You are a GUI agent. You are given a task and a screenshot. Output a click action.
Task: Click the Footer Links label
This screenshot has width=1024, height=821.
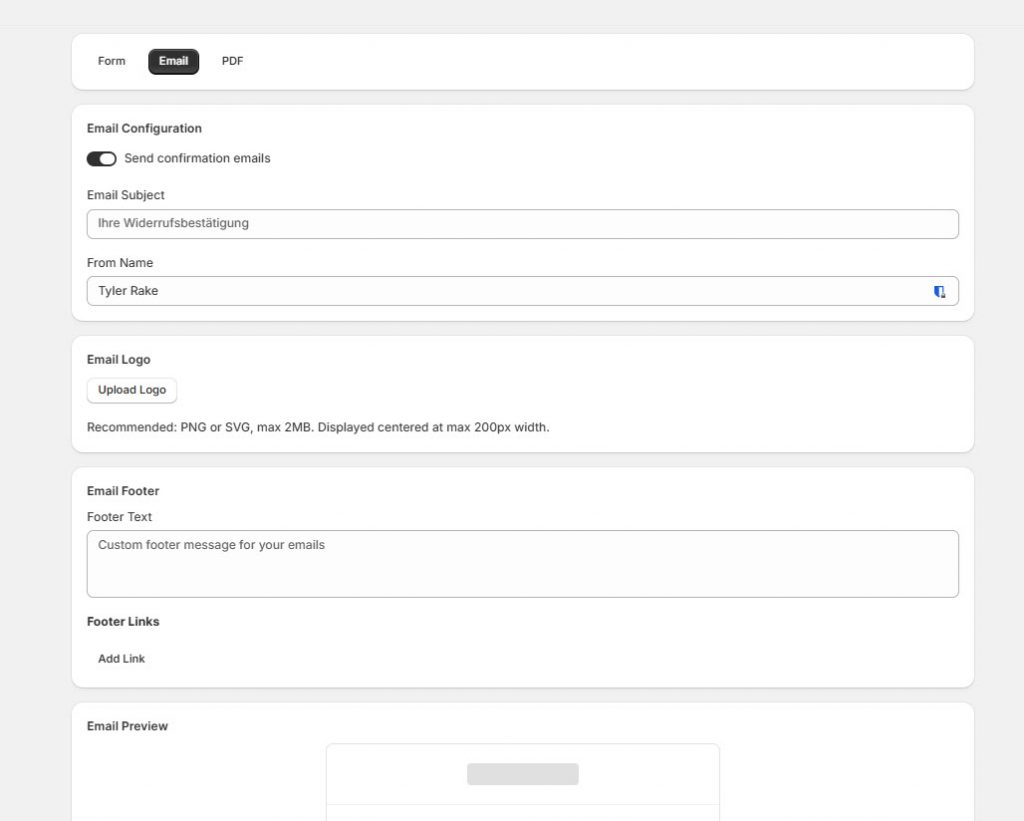pos(123,621)
